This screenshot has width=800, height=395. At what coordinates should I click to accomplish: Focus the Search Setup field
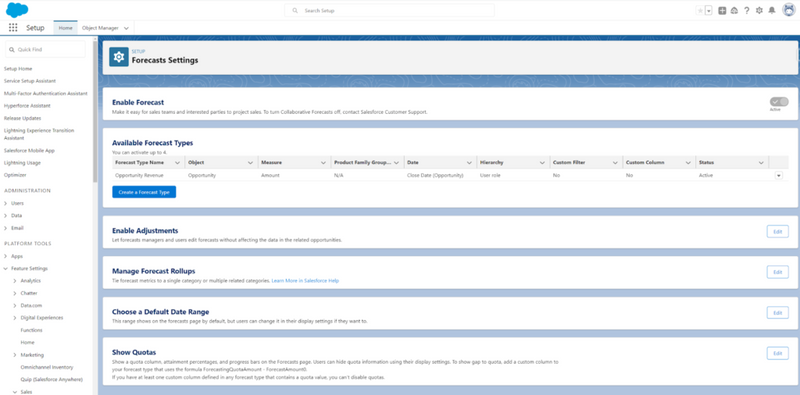pos(389,10)
